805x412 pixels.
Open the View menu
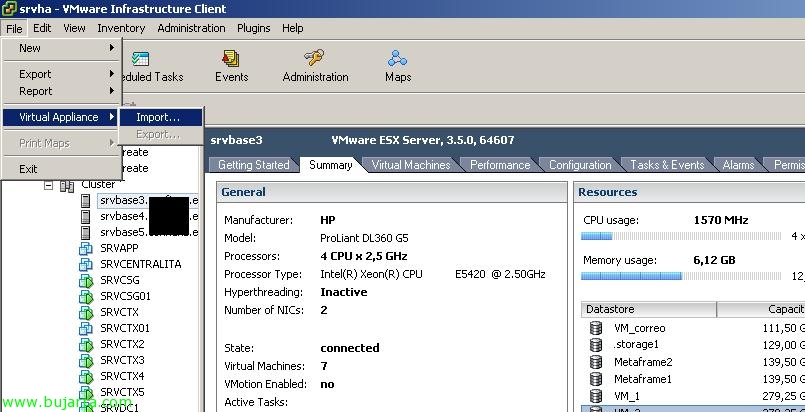[74, 28]
